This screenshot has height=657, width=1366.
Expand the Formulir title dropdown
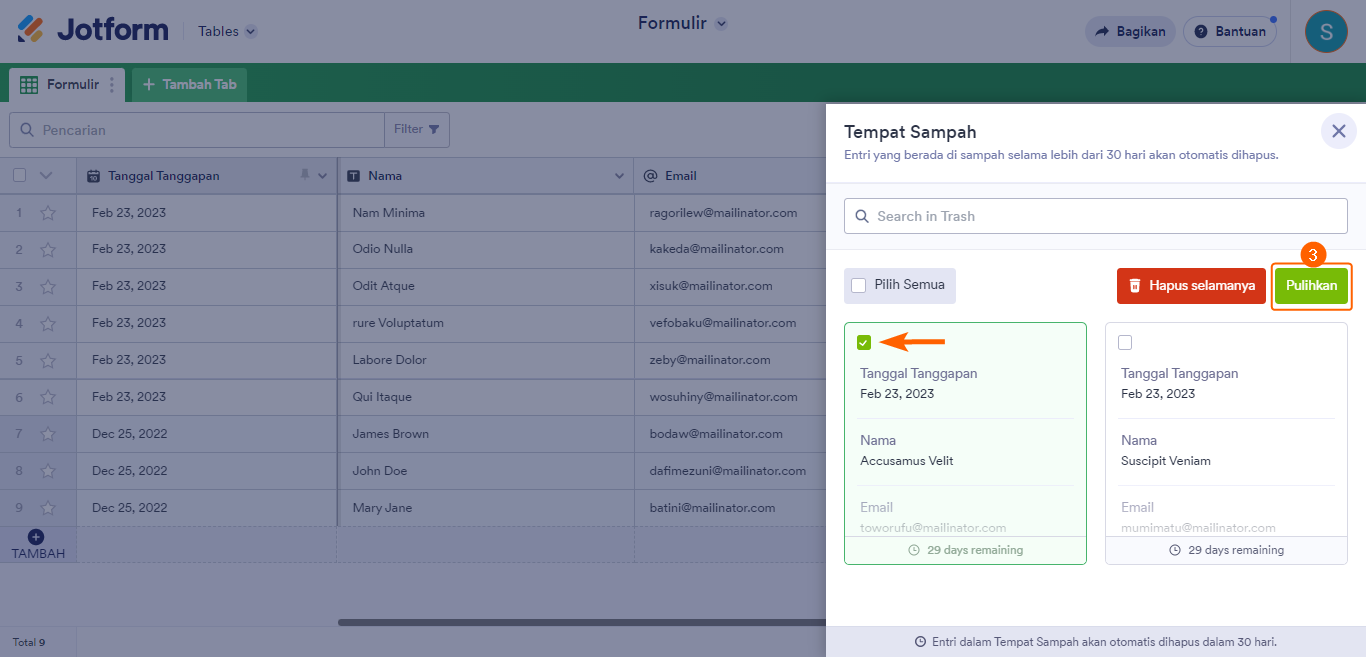[721, 24]
